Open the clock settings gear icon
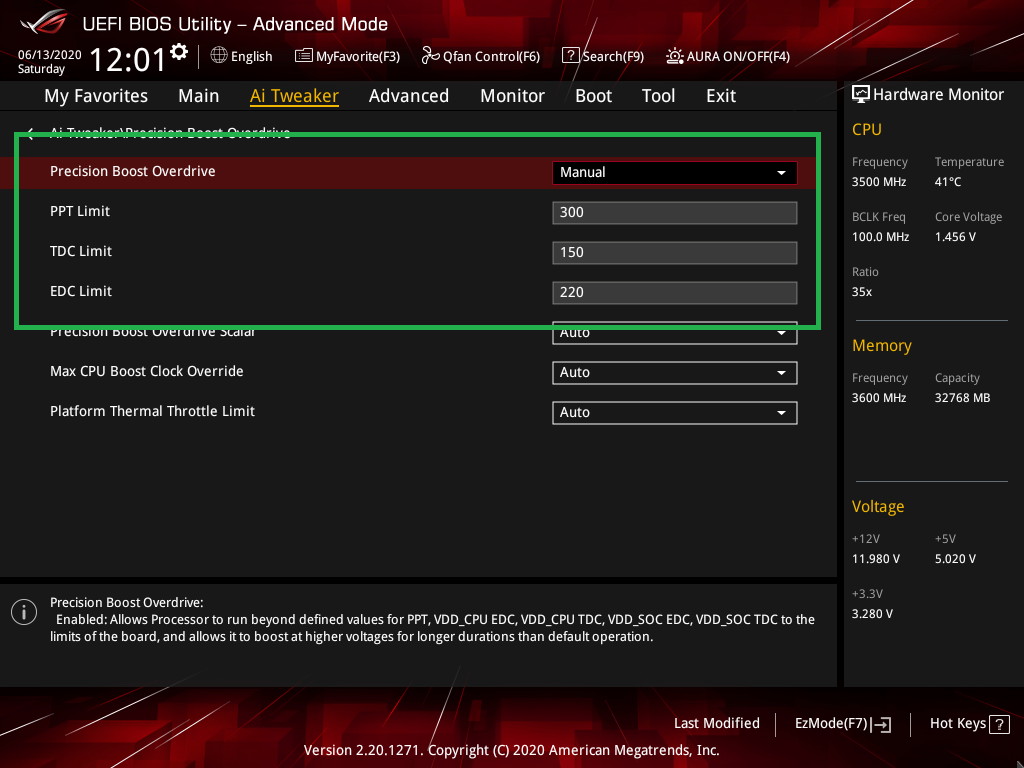This screenshot has height=768, width=1024. [x=179, y=52]
